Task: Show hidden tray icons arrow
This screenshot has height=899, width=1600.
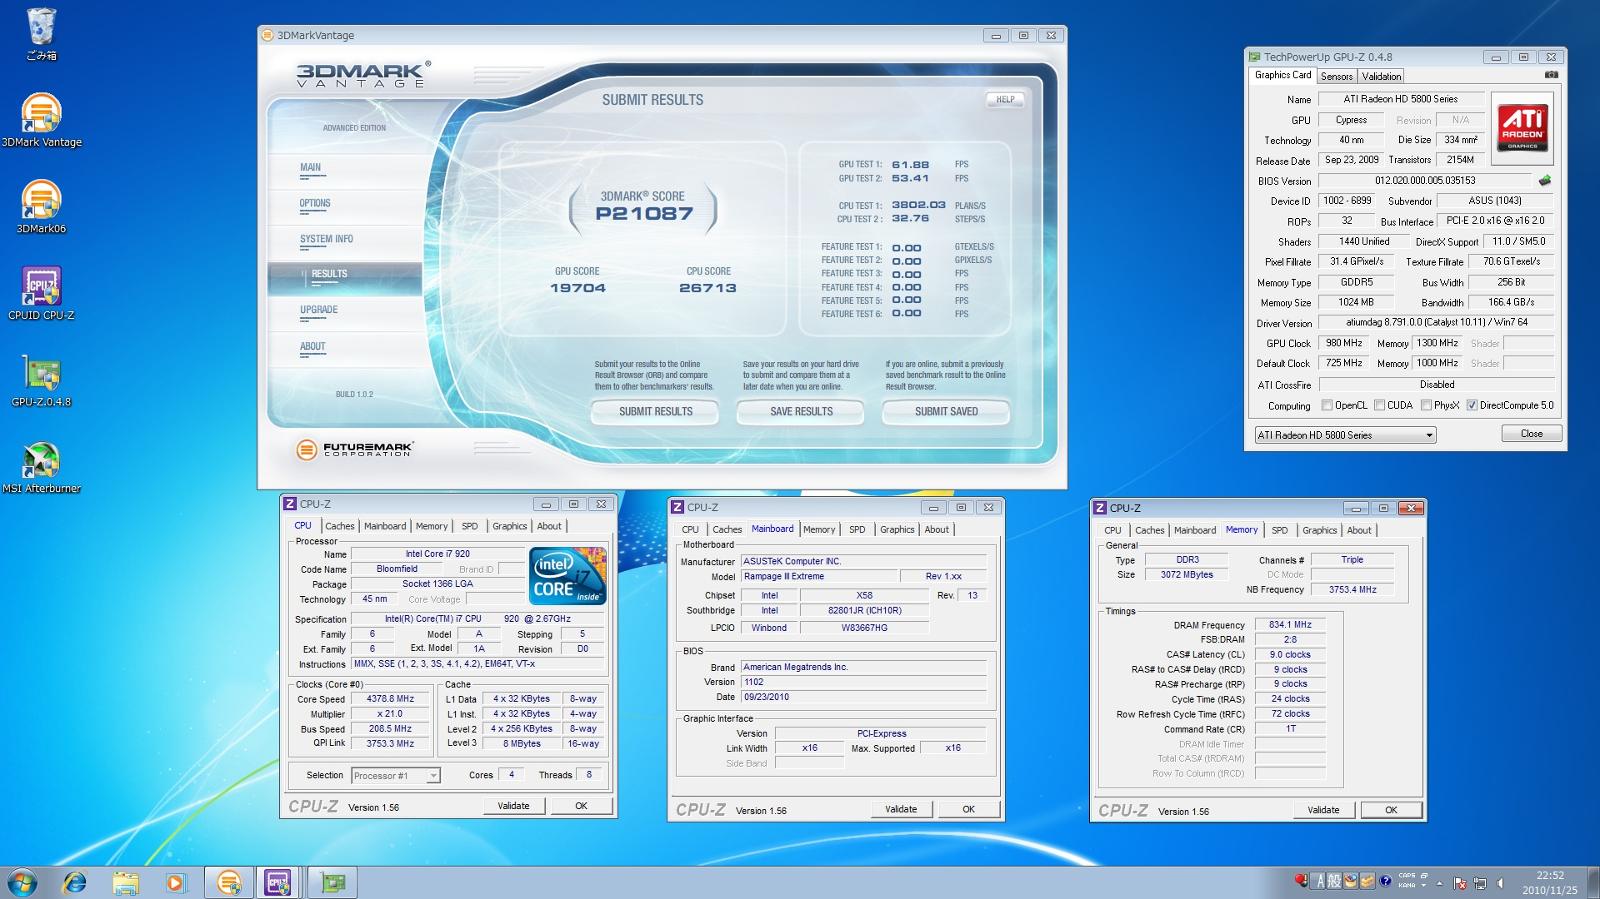Action: point(1439,883)
